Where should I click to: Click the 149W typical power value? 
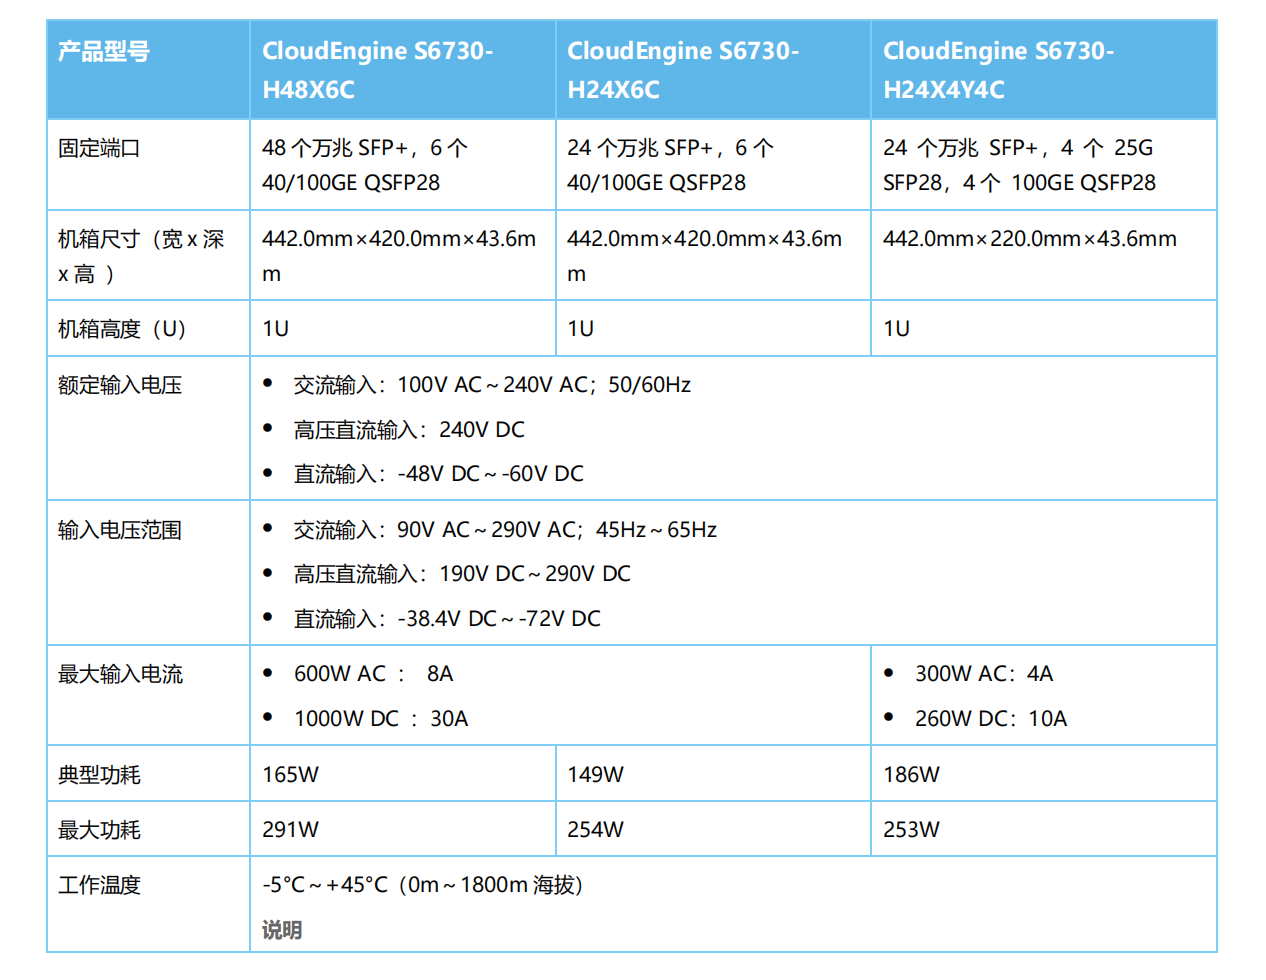[595, 775]
